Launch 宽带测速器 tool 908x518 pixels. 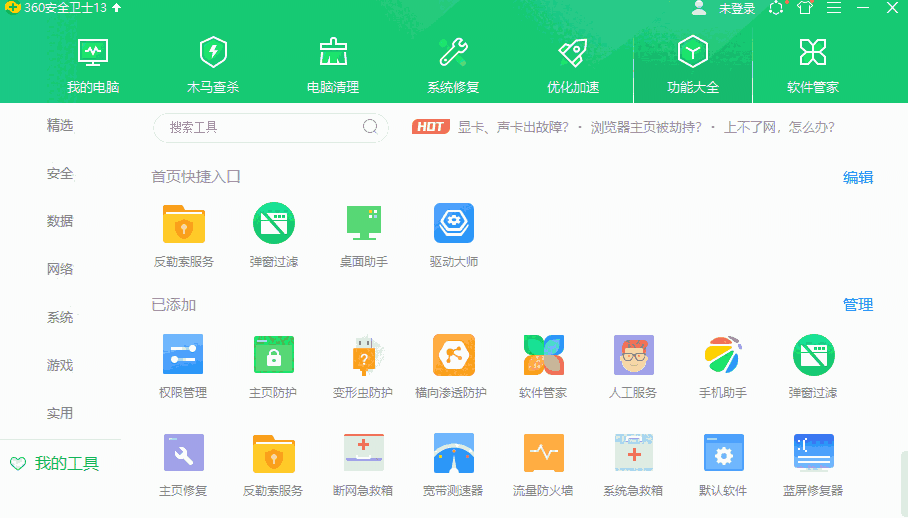[x=453, y=465]
